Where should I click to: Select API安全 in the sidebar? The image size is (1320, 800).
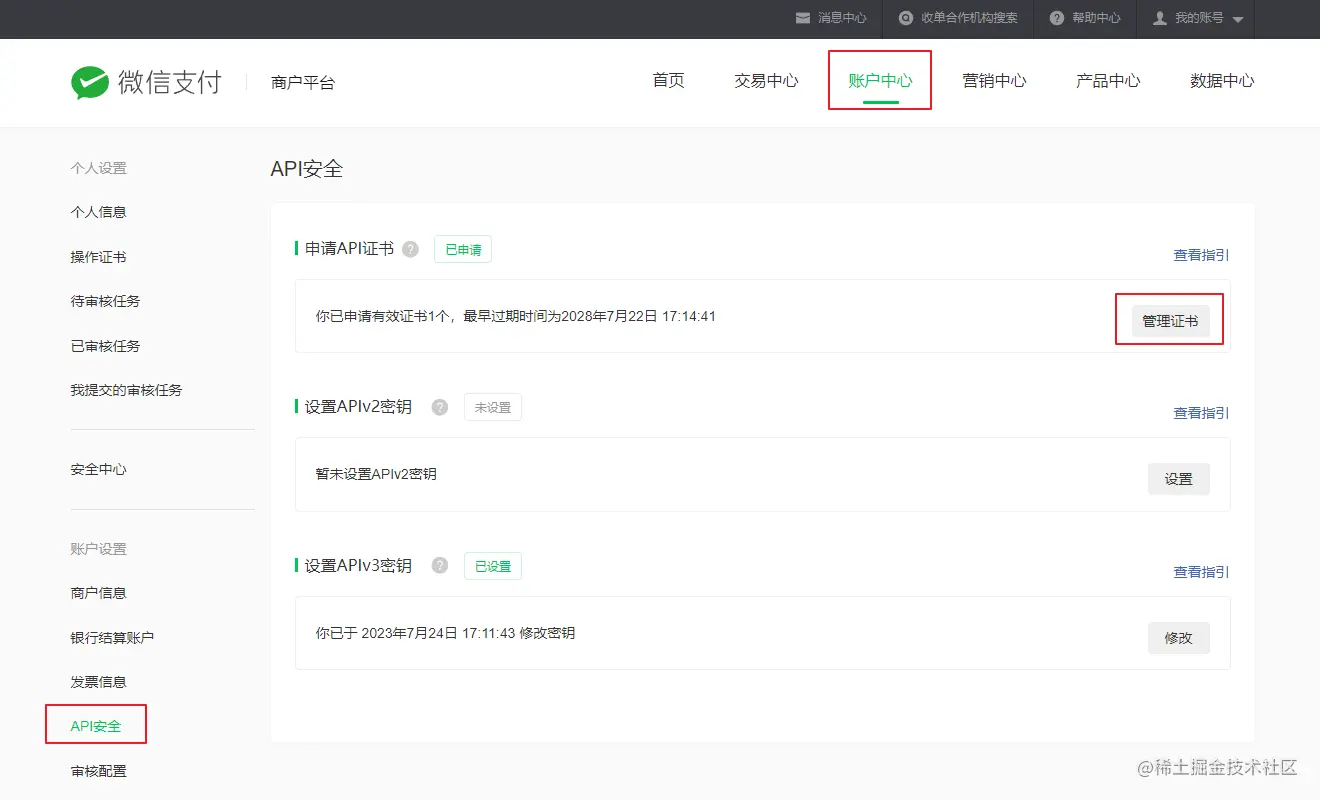coord(96,726)
